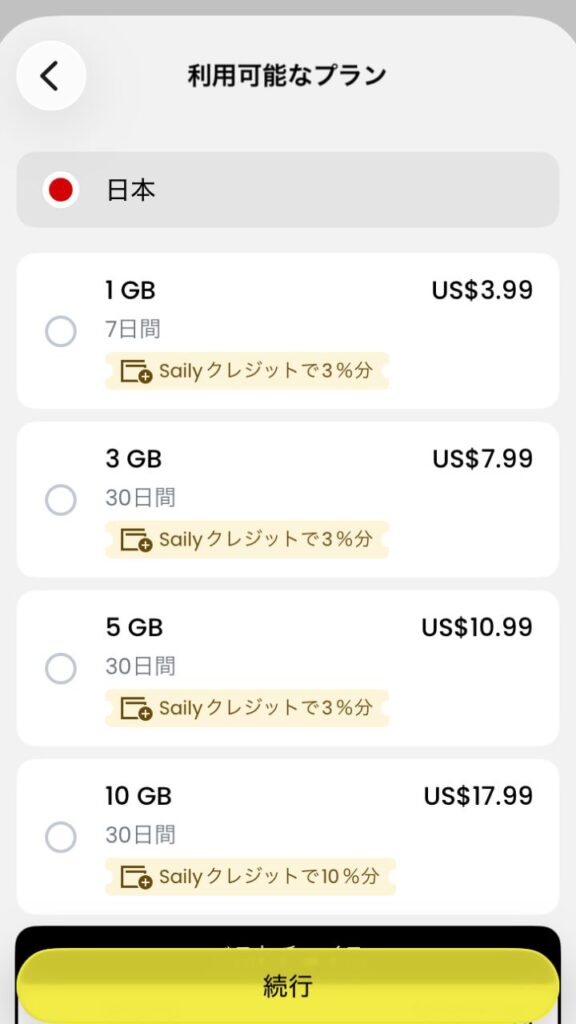The image size is (576, 1024).
Task: Tap the back arrow to return
Action: click(x=50, y=75)
